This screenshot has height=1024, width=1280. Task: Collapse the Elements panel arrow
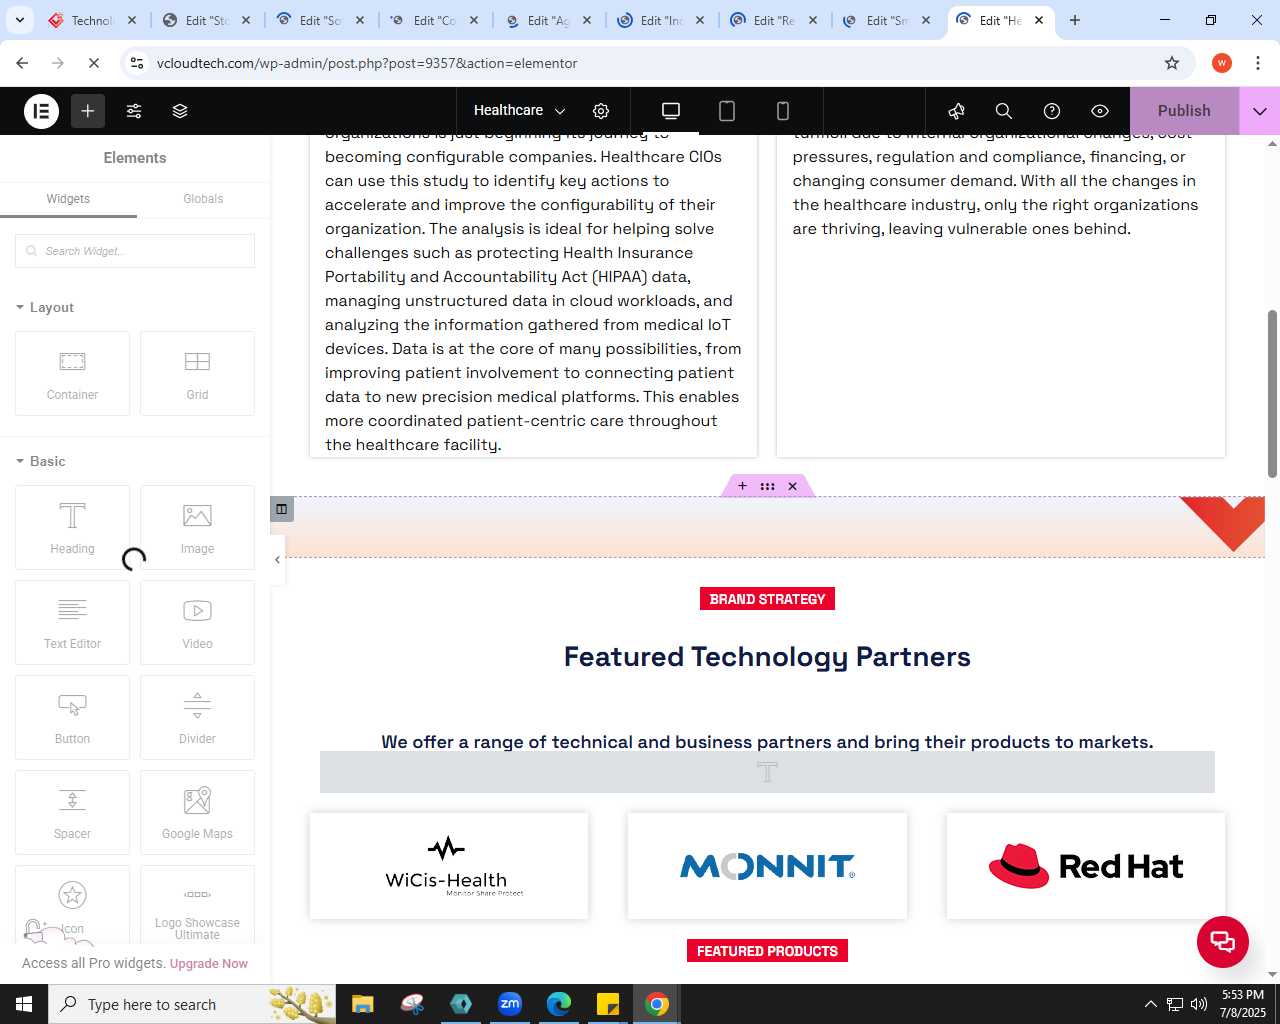click(x=277, y=560)
